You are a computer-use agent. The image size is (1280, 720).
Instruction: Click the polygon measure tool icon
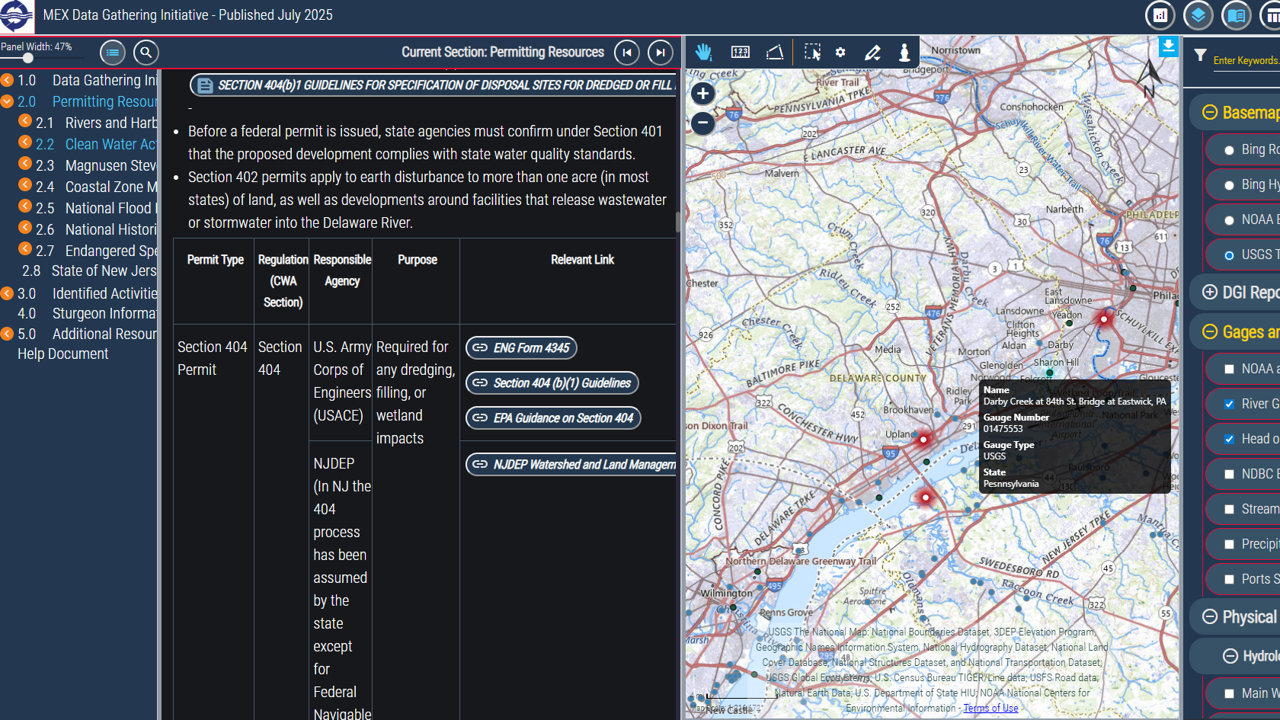tap(775, 53)
